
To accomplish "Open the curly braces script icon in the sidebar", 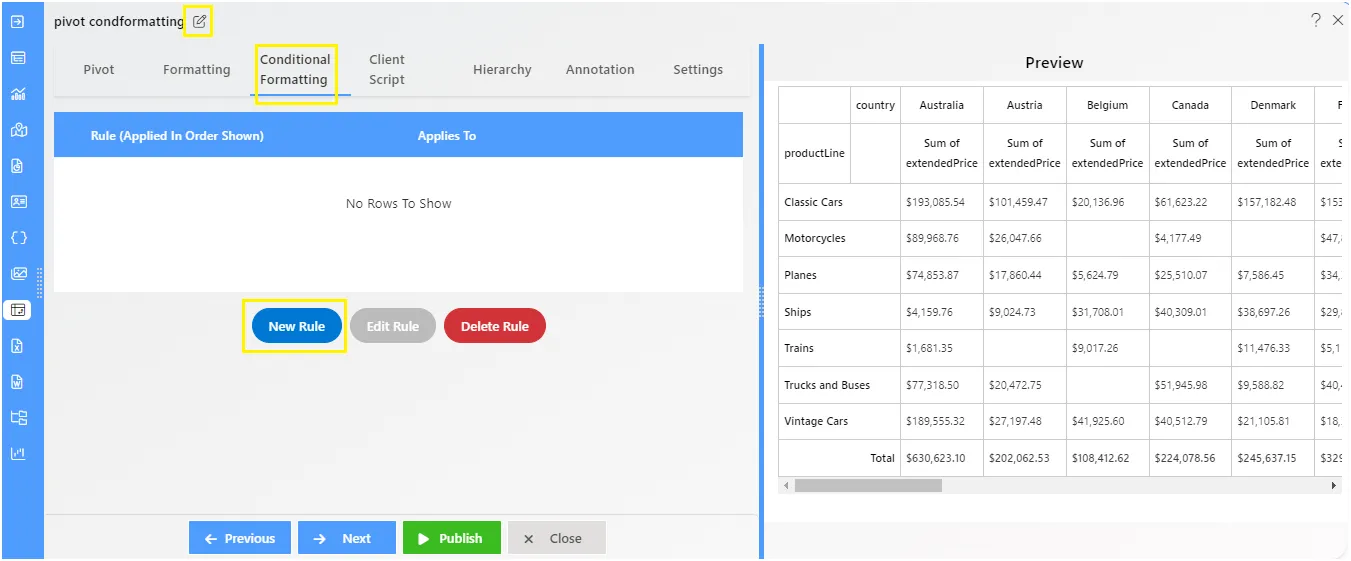I will coord(18,238).
